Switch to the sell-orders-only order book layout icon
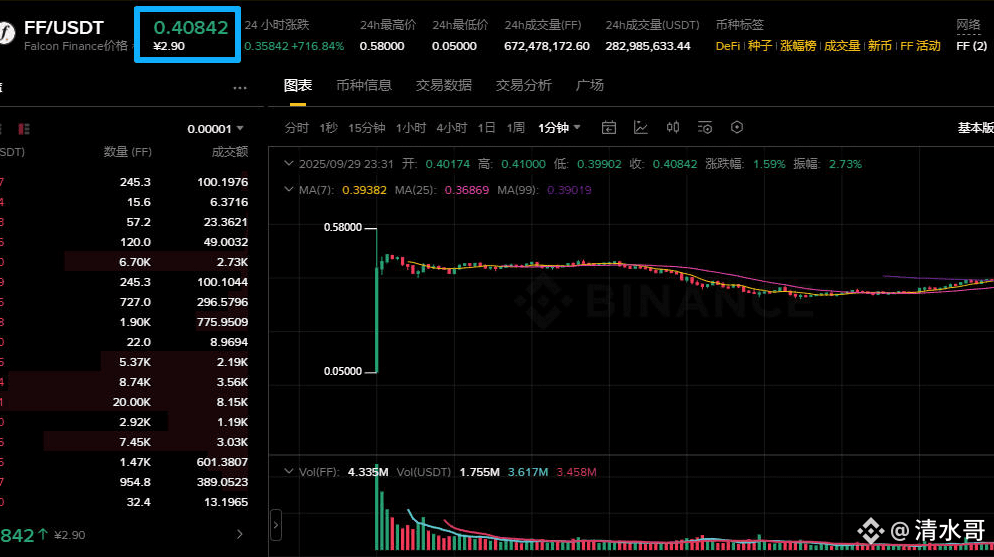Screen dimensions: 994x557 coord(24,129)
